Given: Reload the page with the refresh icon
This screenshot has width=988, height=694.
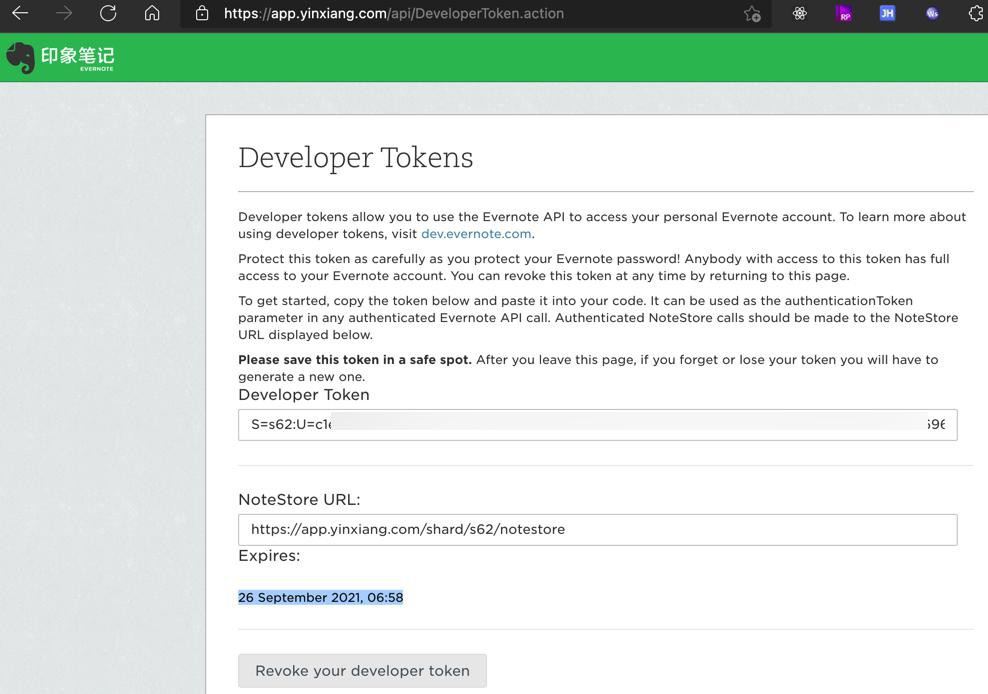Looking at the screenshot, I should point(108,13).
